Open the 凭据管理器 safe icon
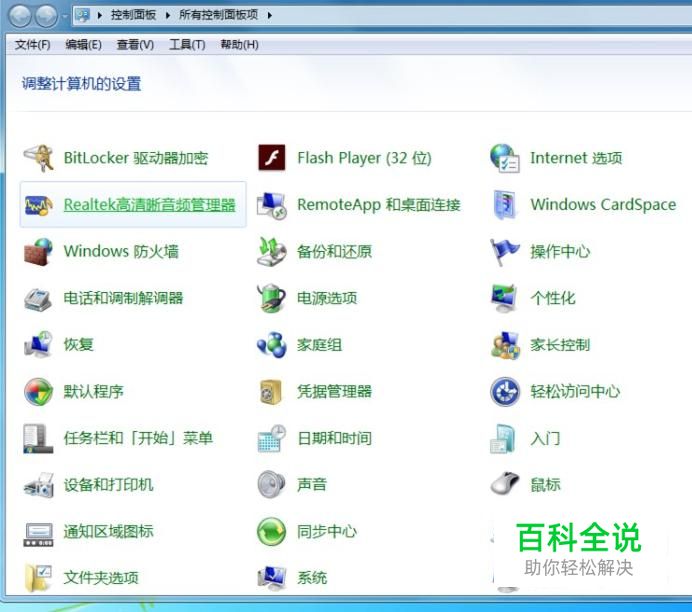 click(271, 391)
